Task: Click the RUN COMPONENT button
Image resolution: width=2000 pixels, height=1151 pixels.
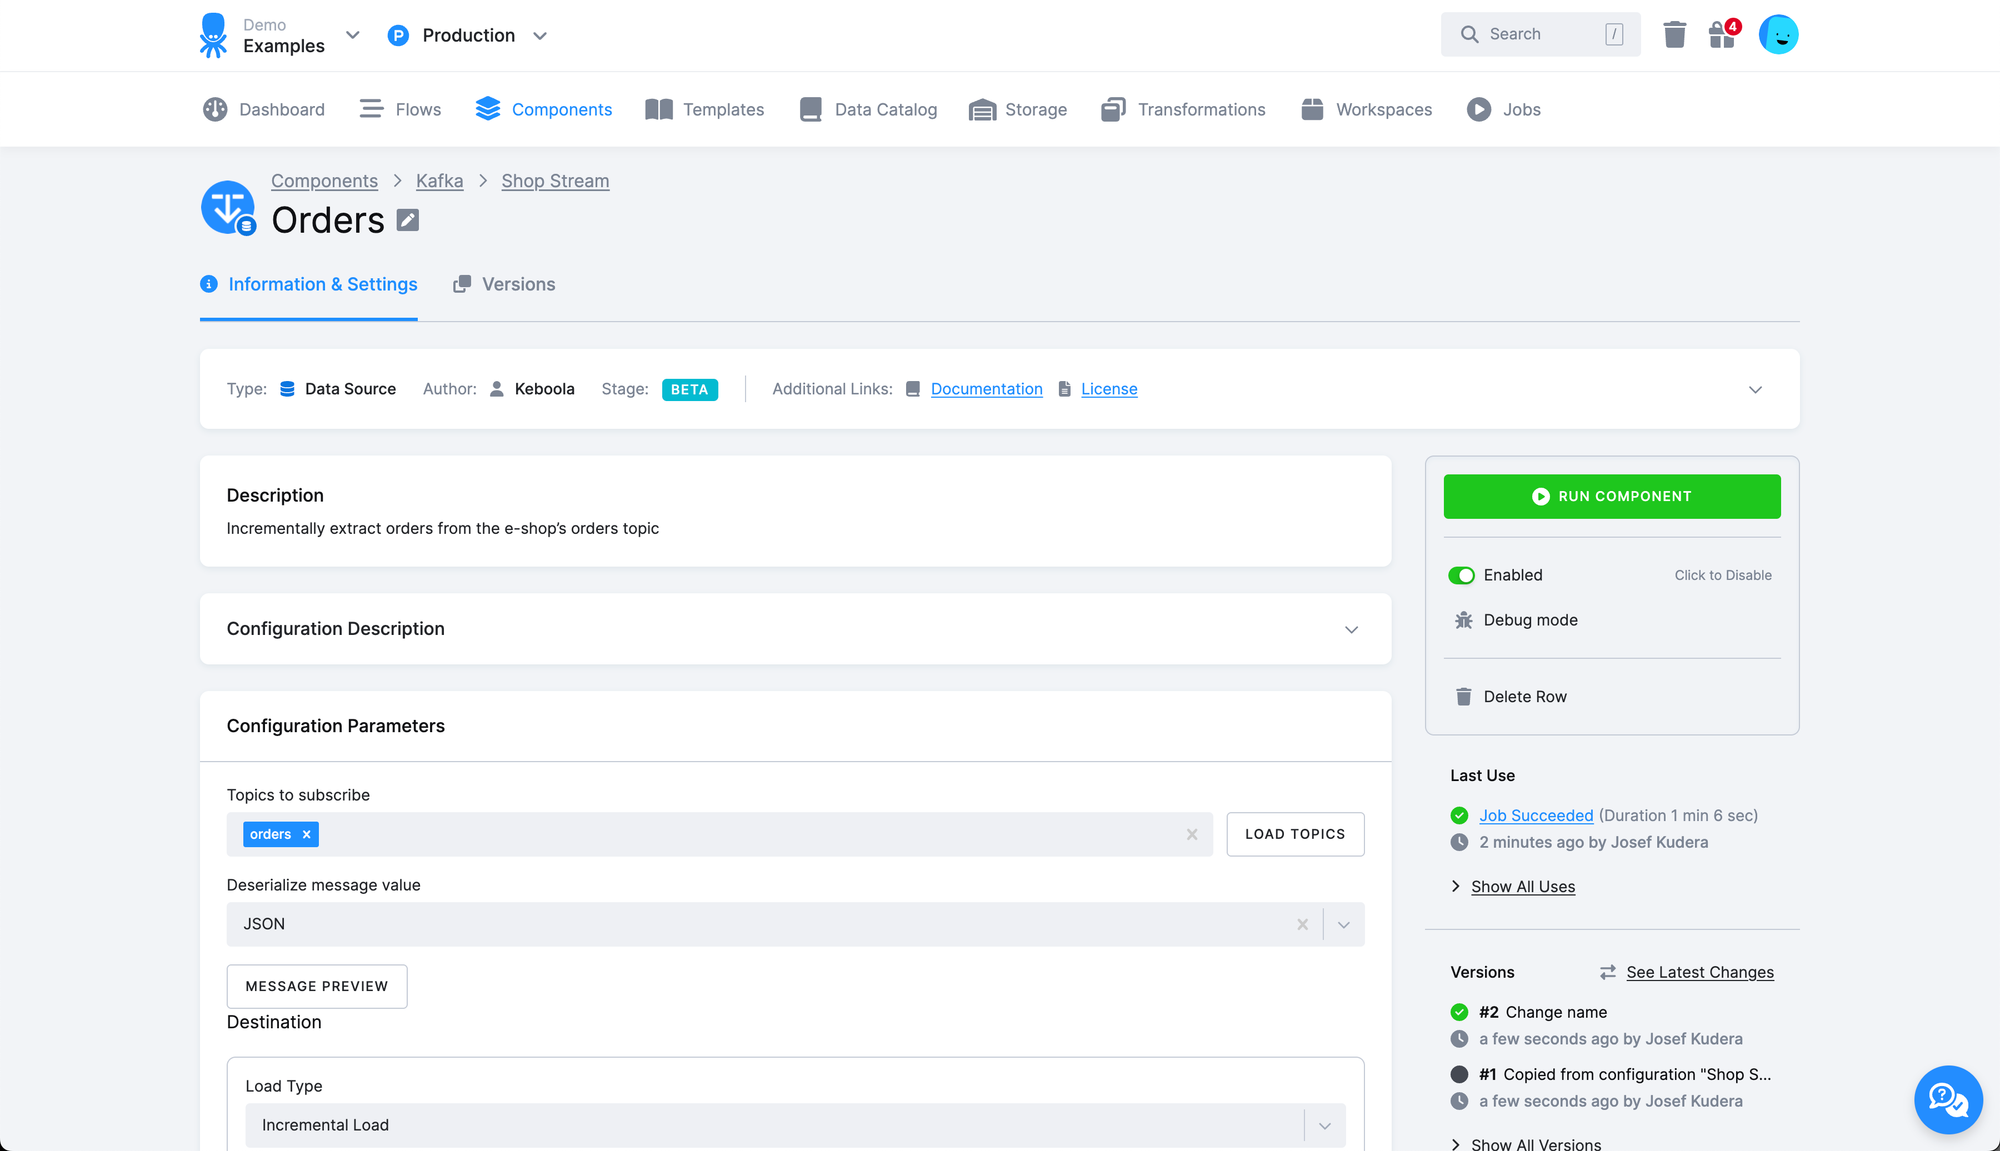Action: coord(1611,496)
